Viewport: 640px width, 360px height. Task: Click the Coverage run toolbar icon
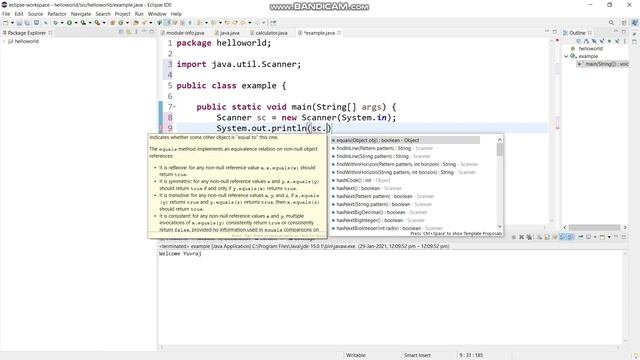[x=83, y=23]
